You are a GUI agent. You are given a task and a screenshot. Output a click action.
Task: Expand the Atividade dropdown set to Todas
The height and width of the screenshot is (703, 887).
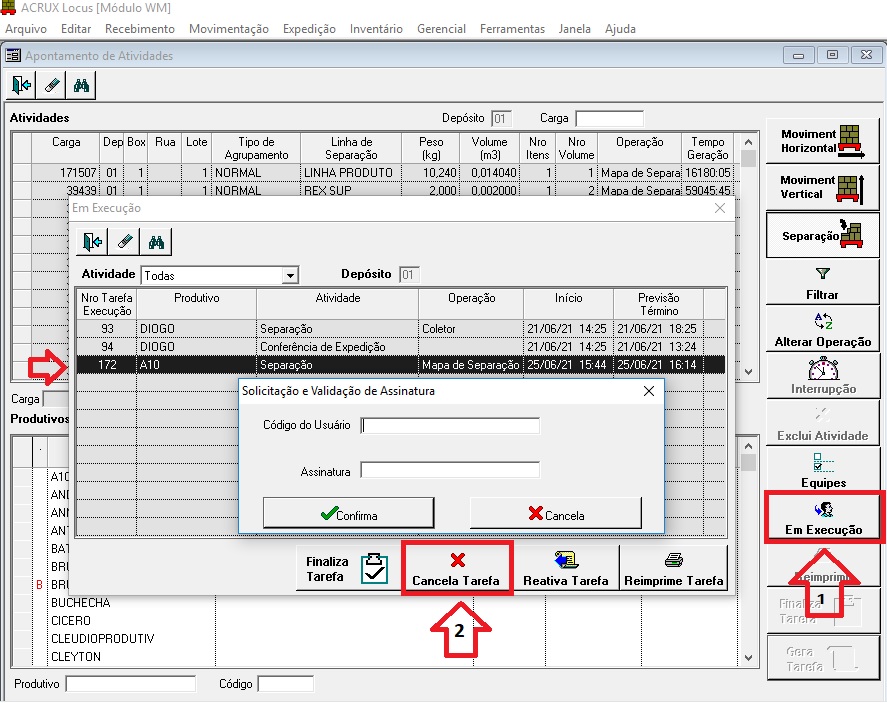pos(290,275)
